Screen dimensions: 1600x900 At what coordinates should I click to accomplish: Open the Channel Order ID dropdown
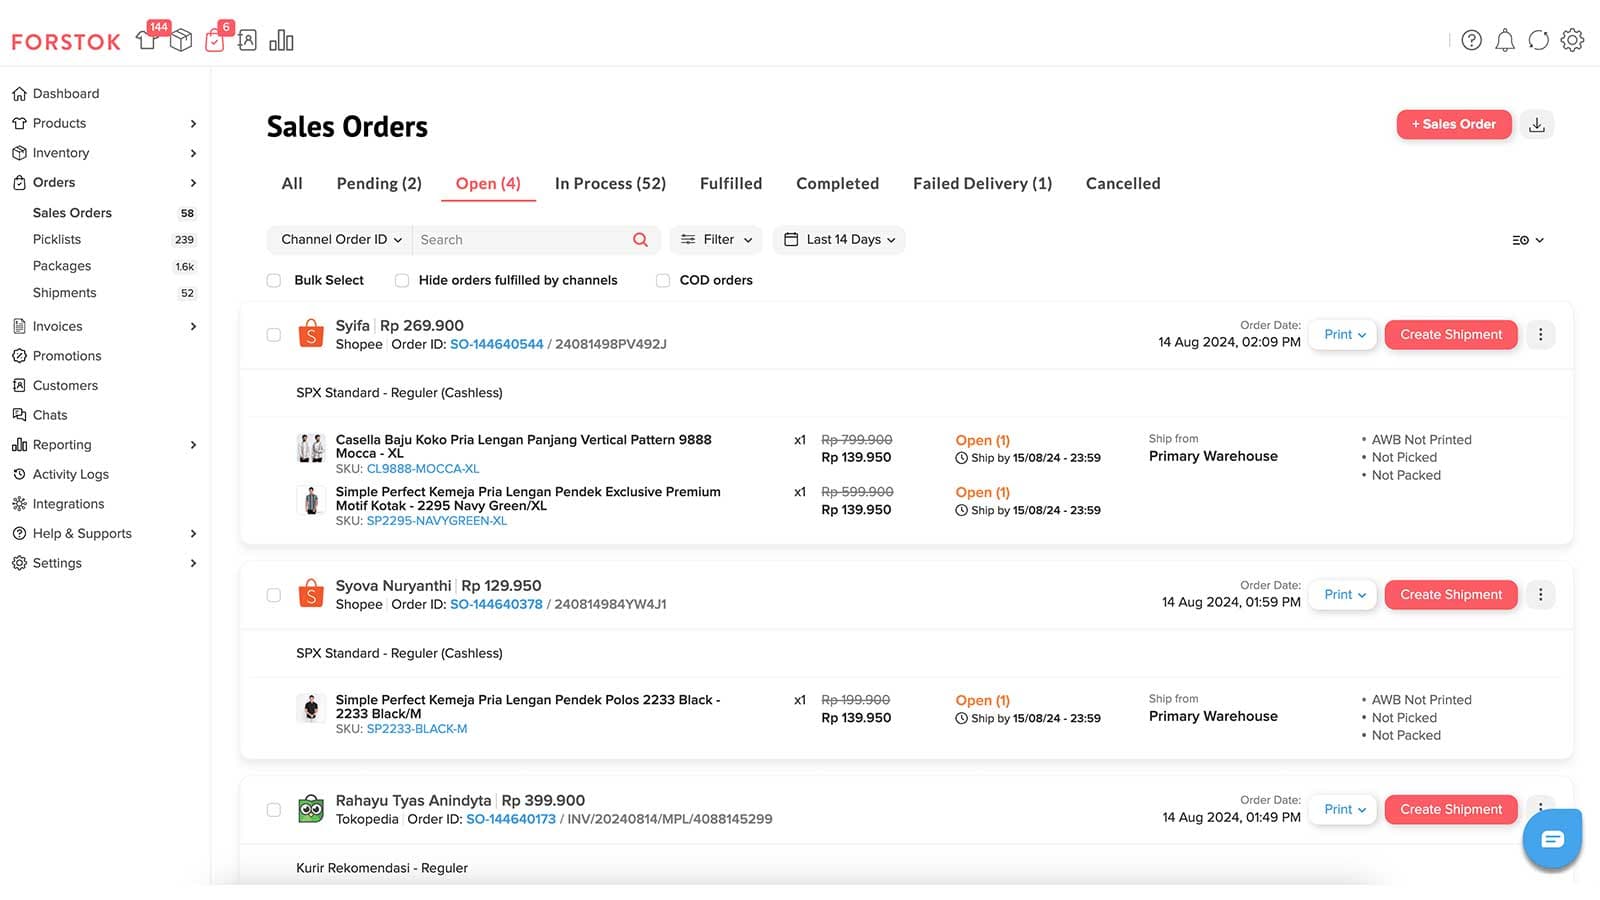pos(340,240)
